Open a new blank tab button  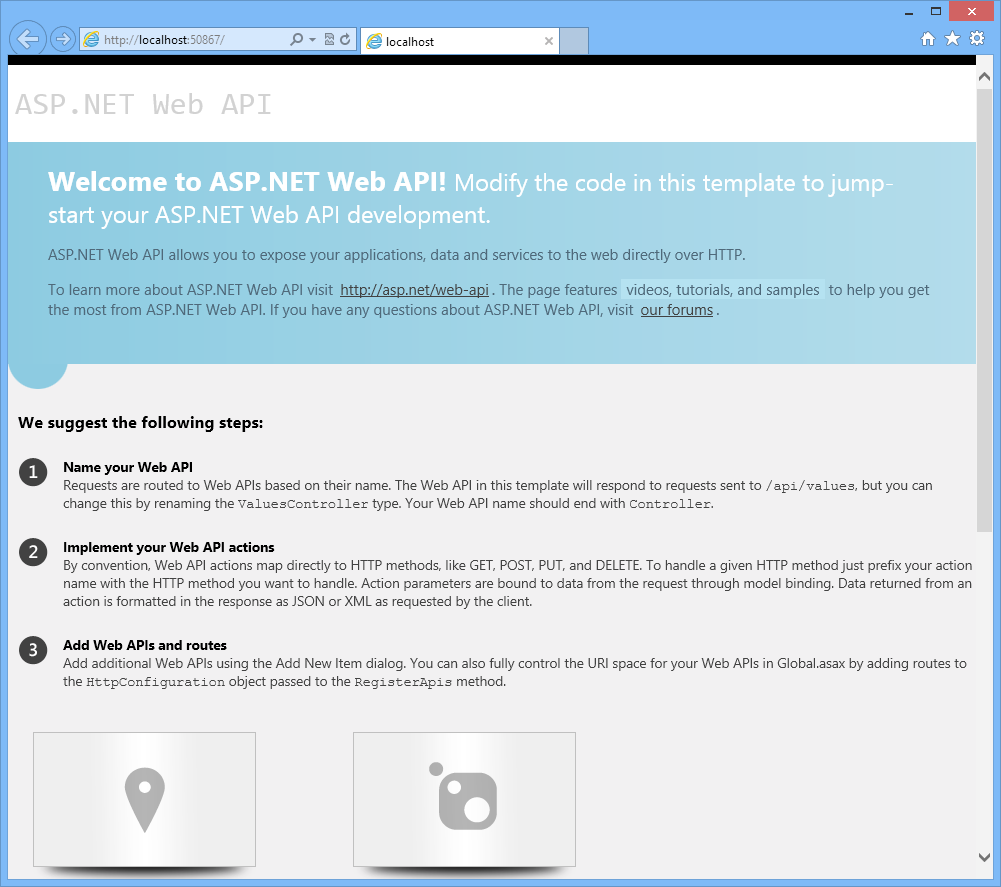(x=574, y=42)
